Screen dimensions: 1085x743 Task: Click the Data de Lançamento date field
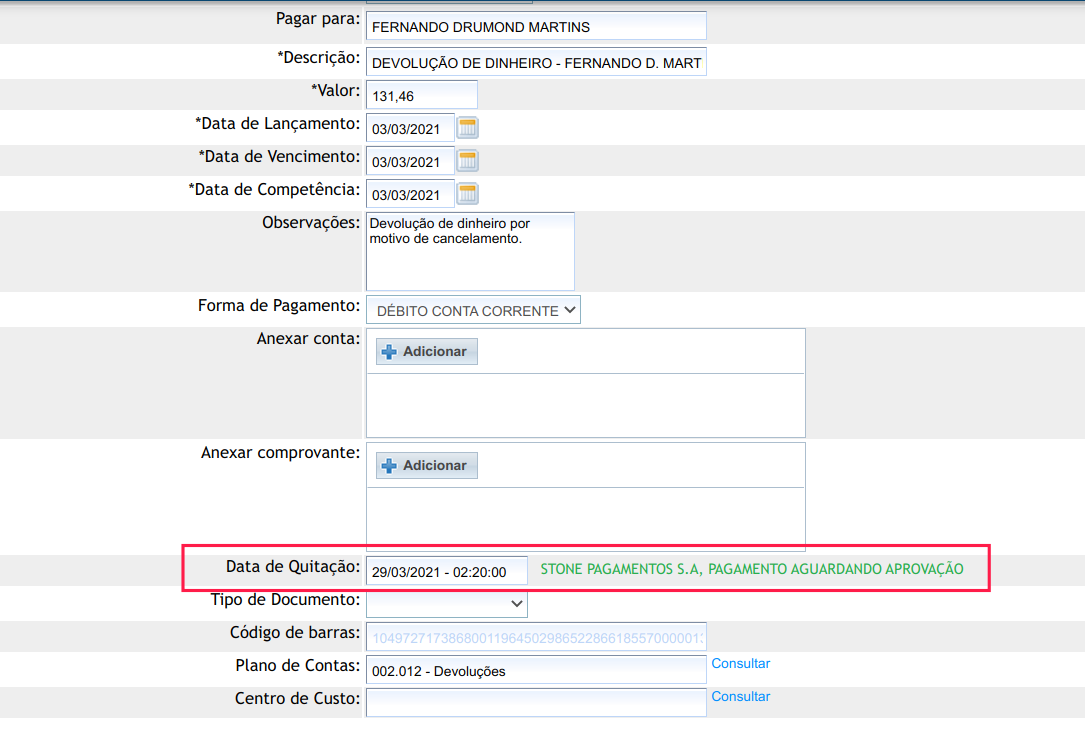(410, 129)
